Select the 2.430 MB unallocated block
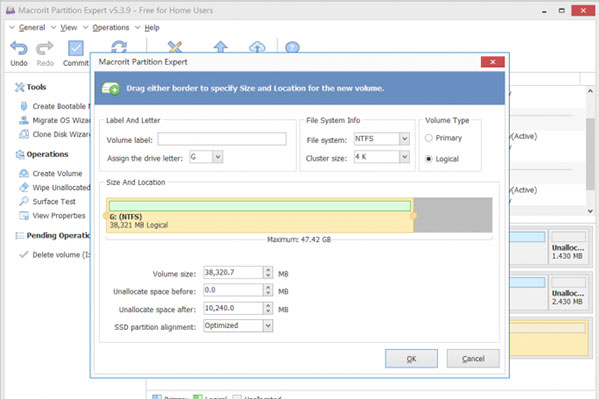The height and width of the screenshot is (399, 600). pyautogui.click(x=568, y=292)
